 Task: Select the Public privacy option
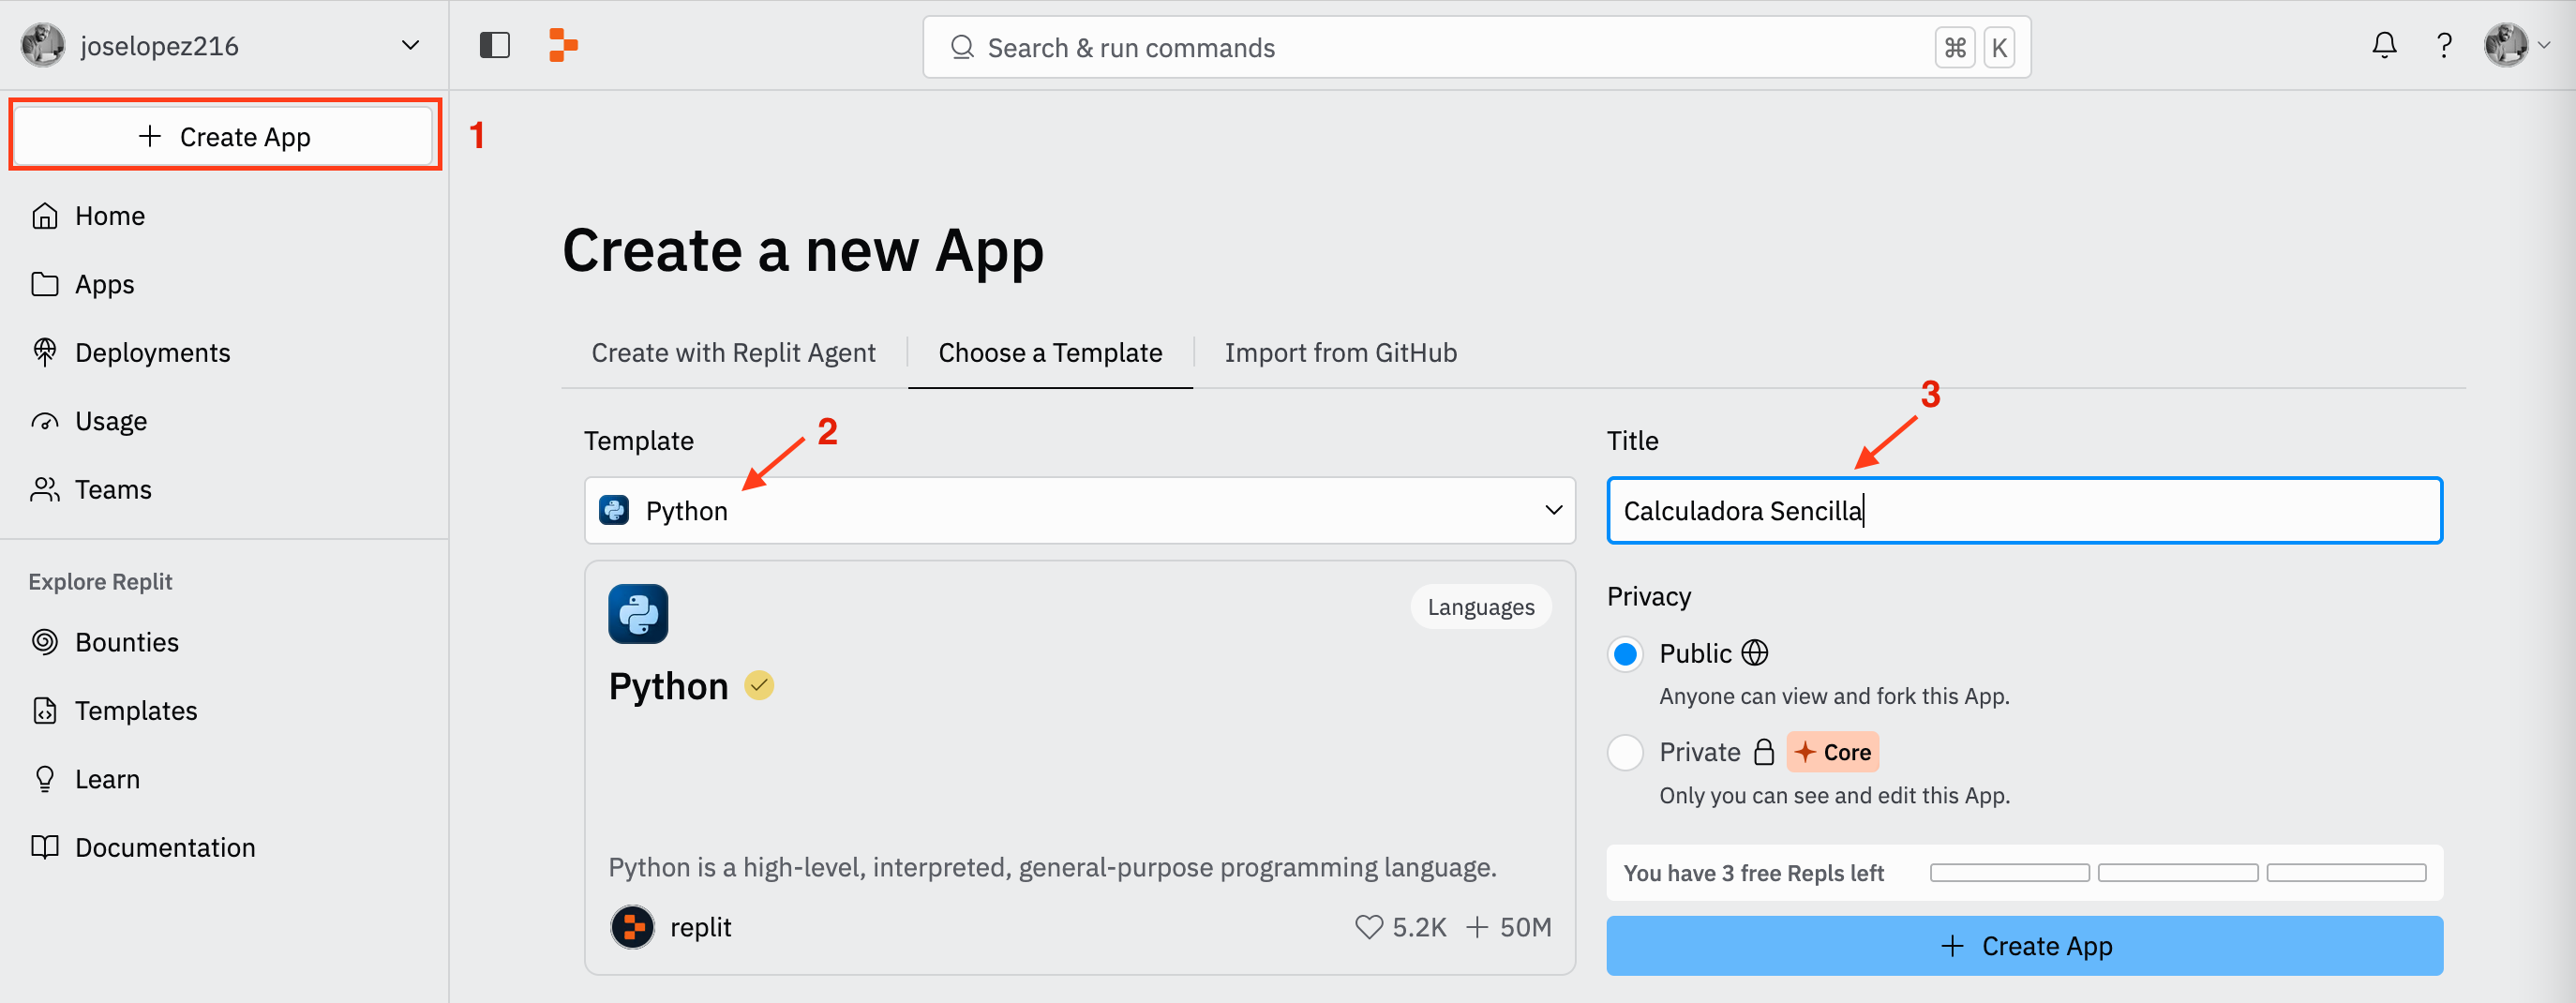[1625, 654]
